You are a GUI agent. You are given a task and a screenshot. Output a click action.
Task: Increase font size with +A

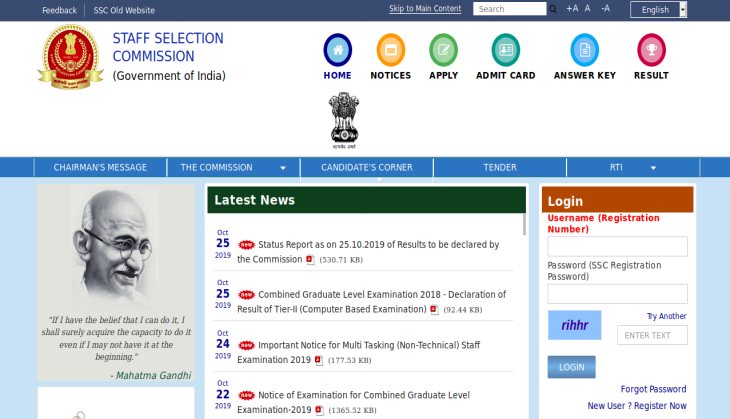coord(572,8)
